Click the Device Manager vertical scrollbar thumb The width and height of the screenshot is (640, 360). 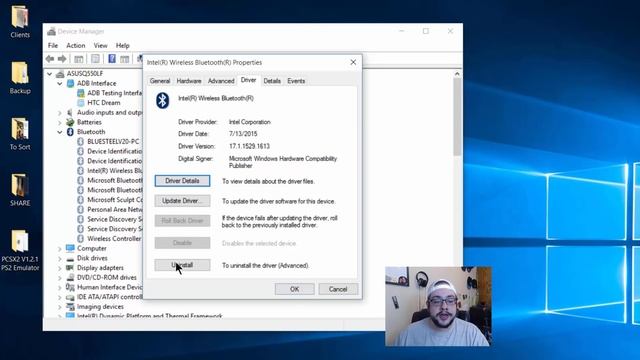pos(457,117)
